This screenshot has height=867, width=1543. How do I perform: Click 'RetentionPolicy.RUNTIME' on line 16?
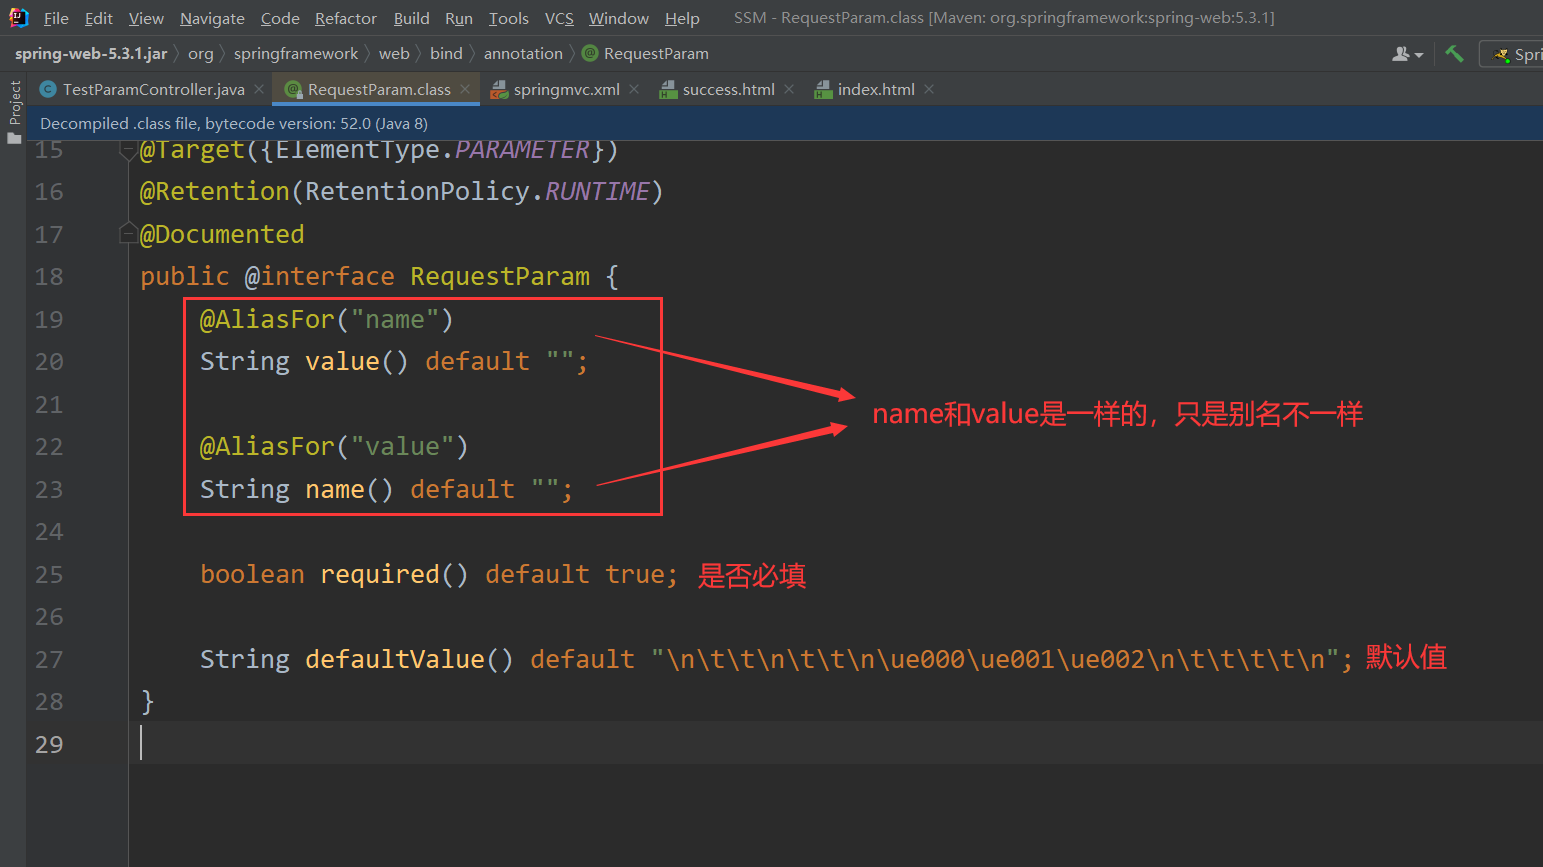coord(478,191)
